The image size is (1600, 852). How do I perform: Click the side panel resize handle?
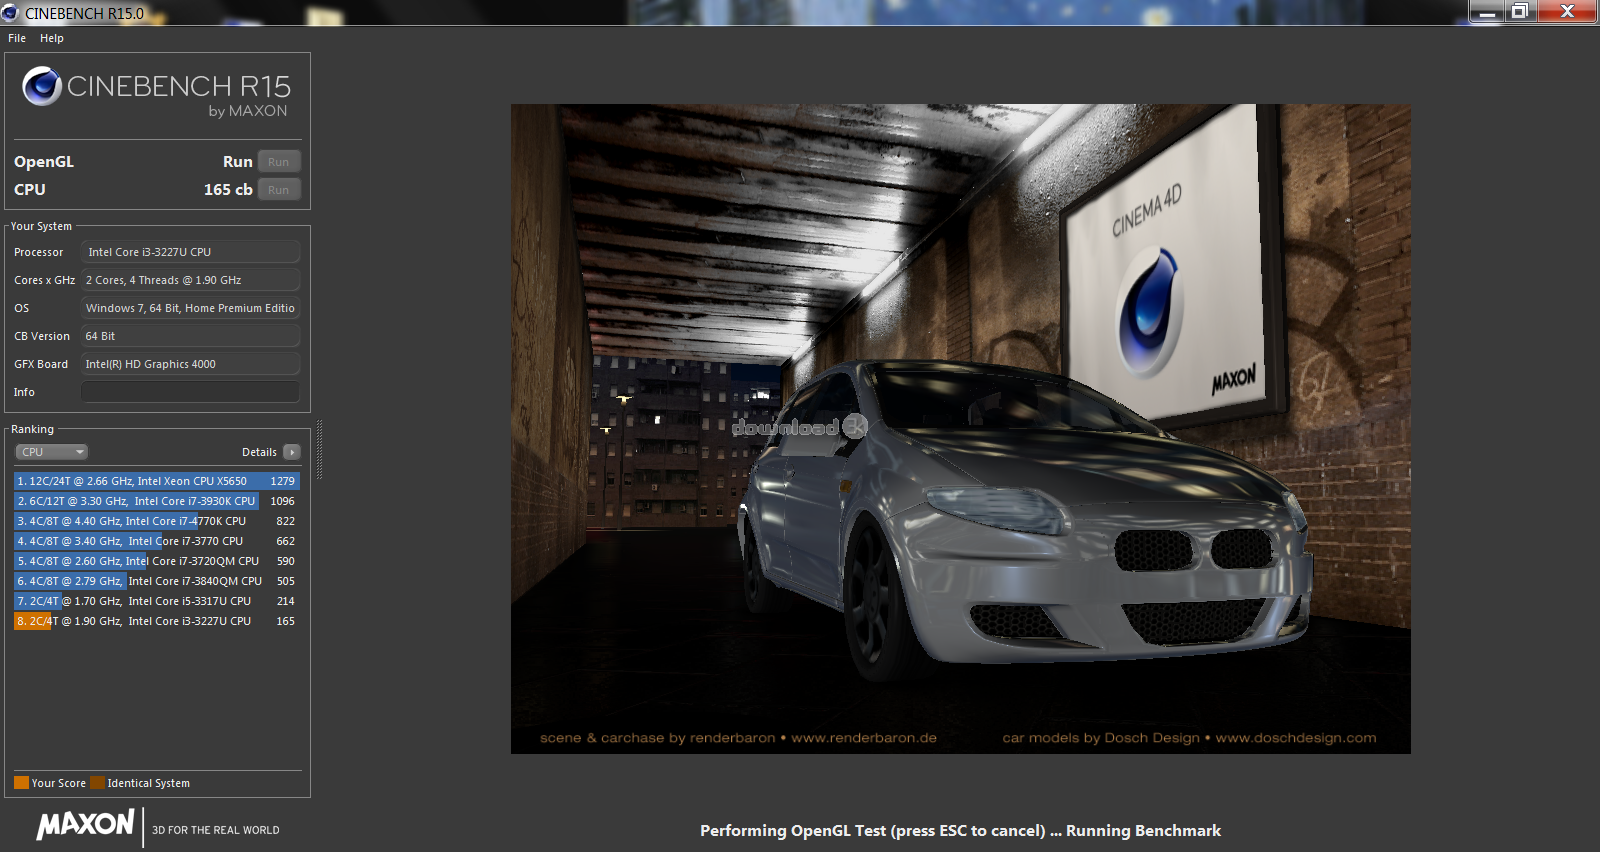coord(319,450)
